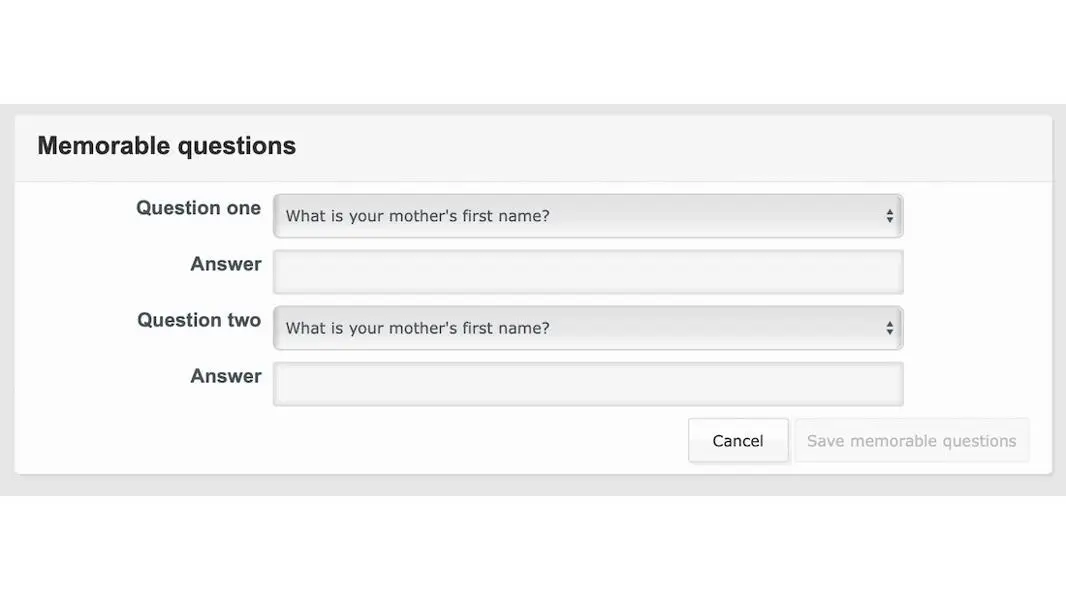Open the Question one security question selector
The height and width of the screenshot is (600, 1066).
click(588, 215)
